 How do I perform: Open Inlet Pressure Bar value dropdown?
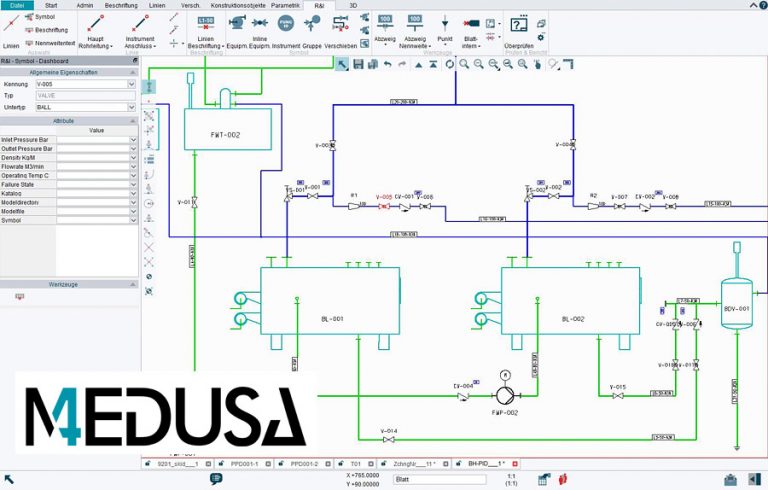[x=133, y=140]
